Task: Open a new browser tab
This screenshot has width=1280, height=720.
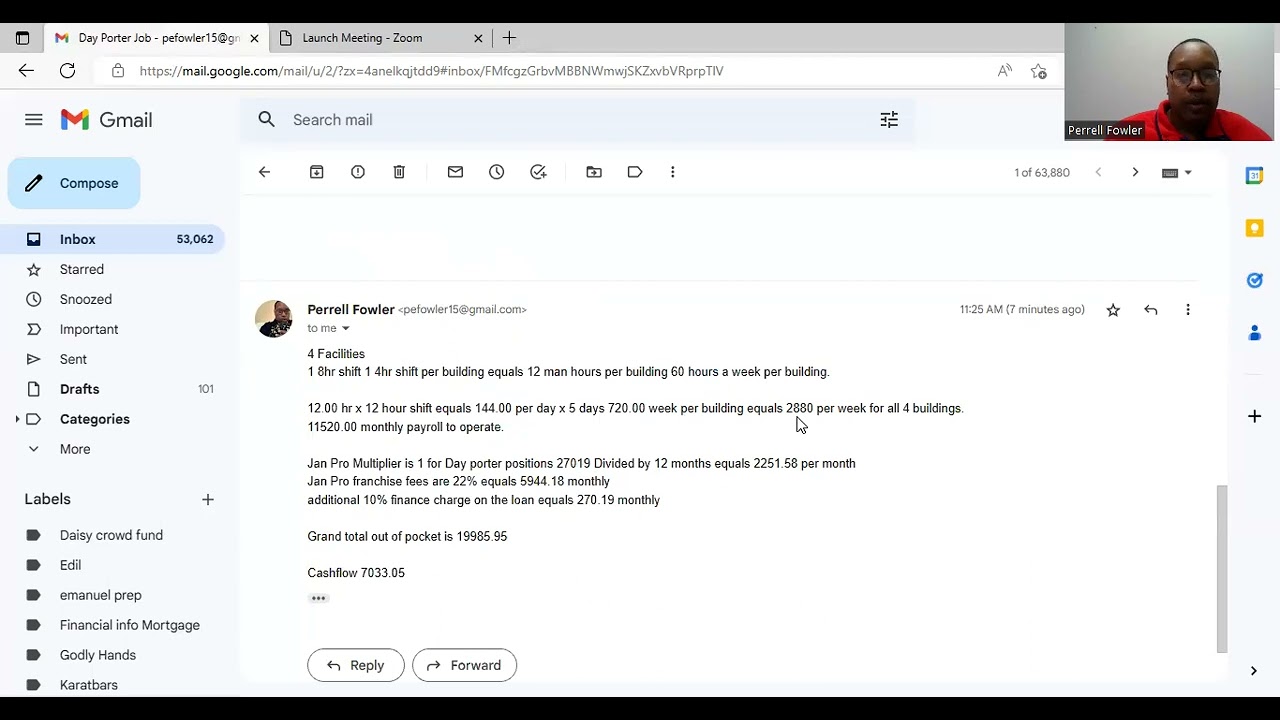Action: 509,38
